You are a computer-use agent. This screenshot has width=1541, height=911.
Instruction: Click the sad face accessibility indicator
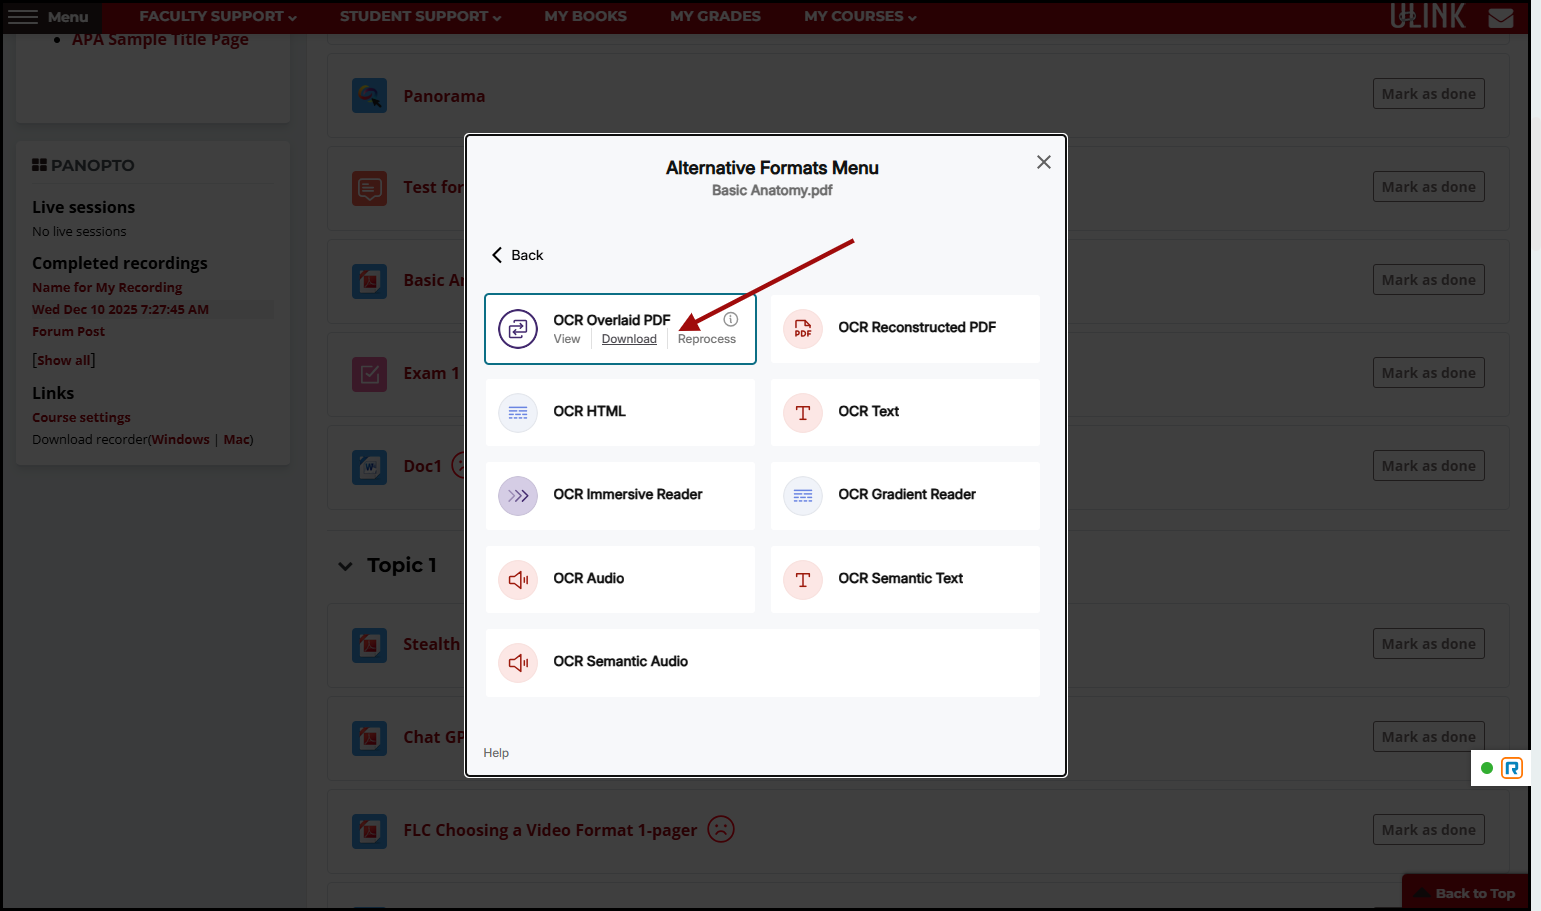click(721, 829)
